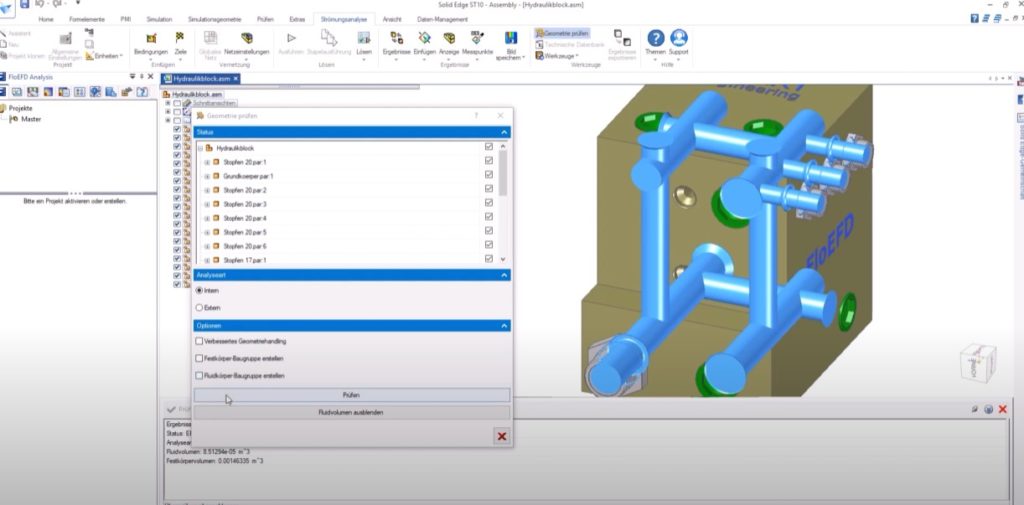The image size is (1024, 505).
Task: Uncheck the Hydraulikblock status checkbox
Action: [x=488, y=147]
